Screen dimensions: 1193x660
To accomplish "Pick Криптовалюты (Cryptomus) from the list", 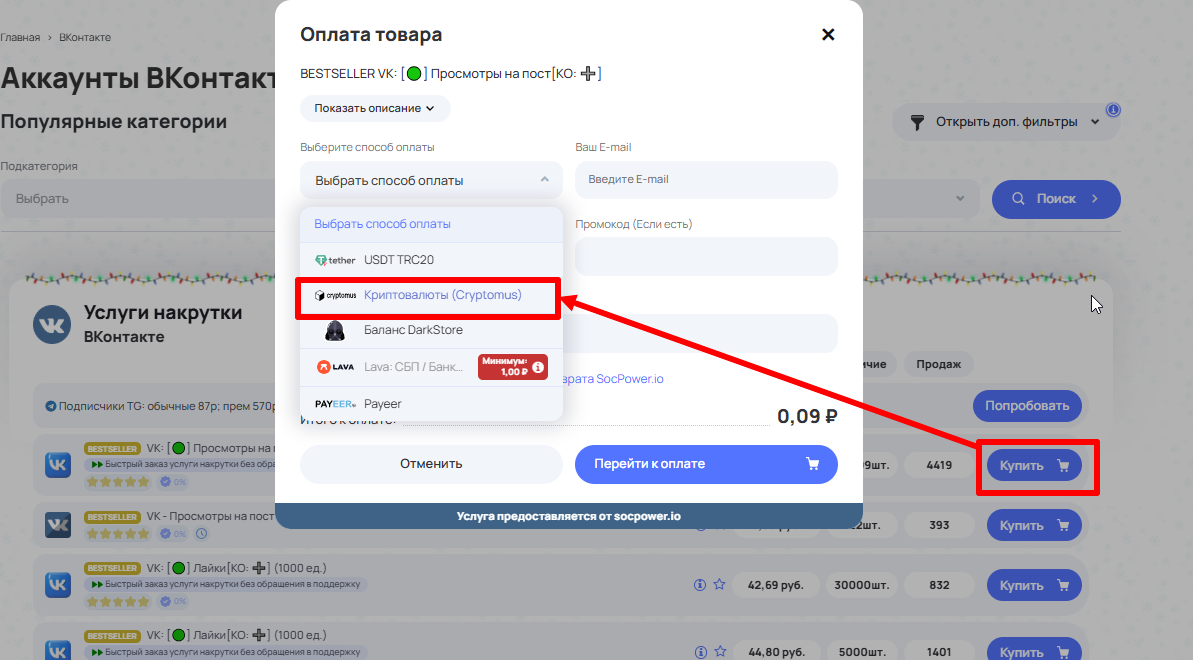I will [x=431, y=295].
